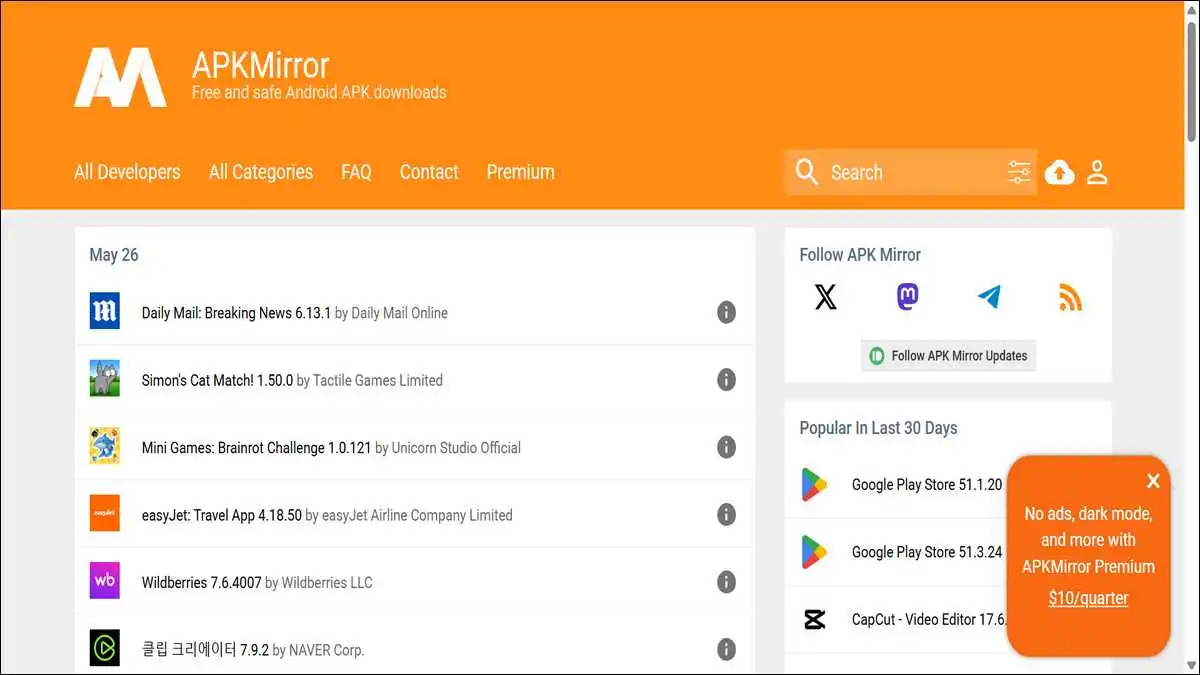Open the user account icon

[x=1097, y=172]
